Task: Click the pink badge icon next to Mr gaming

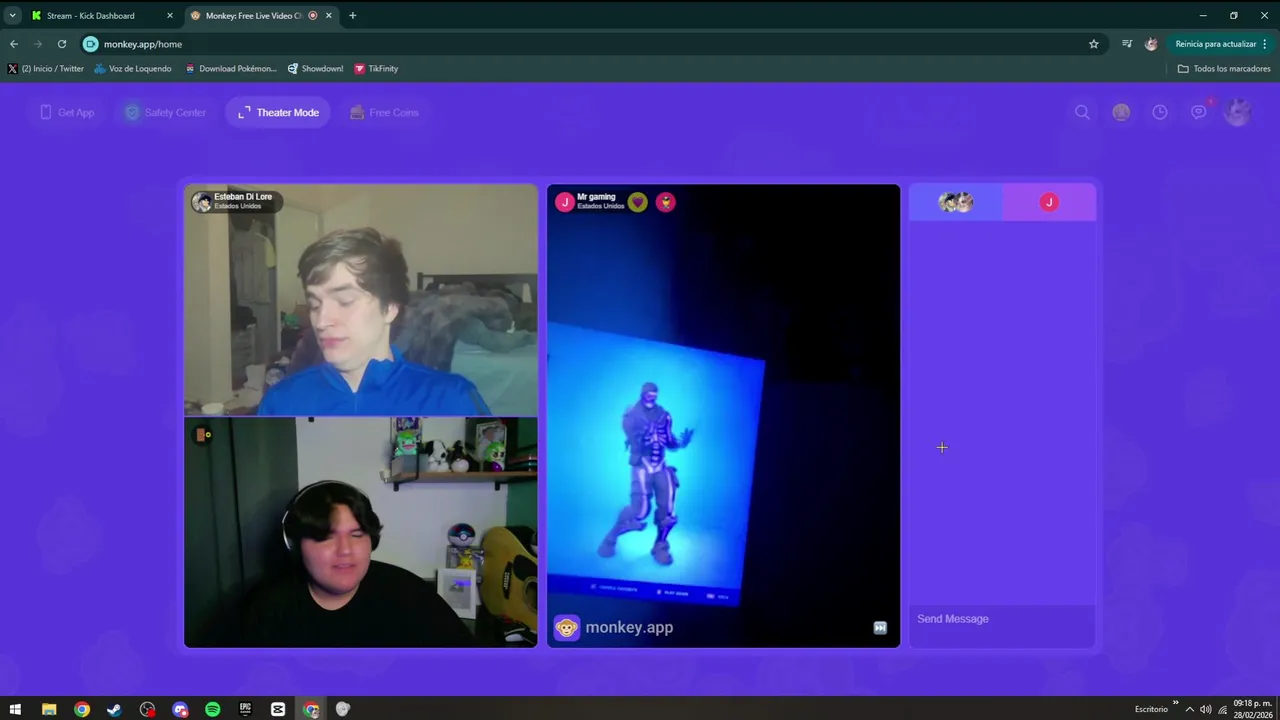Action: coord(666,202)
